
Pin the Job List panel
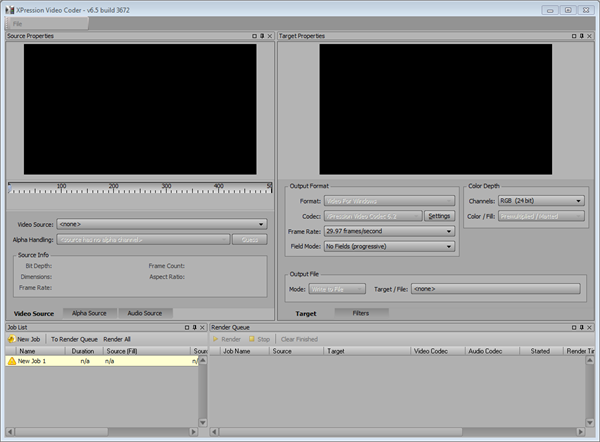194,328
